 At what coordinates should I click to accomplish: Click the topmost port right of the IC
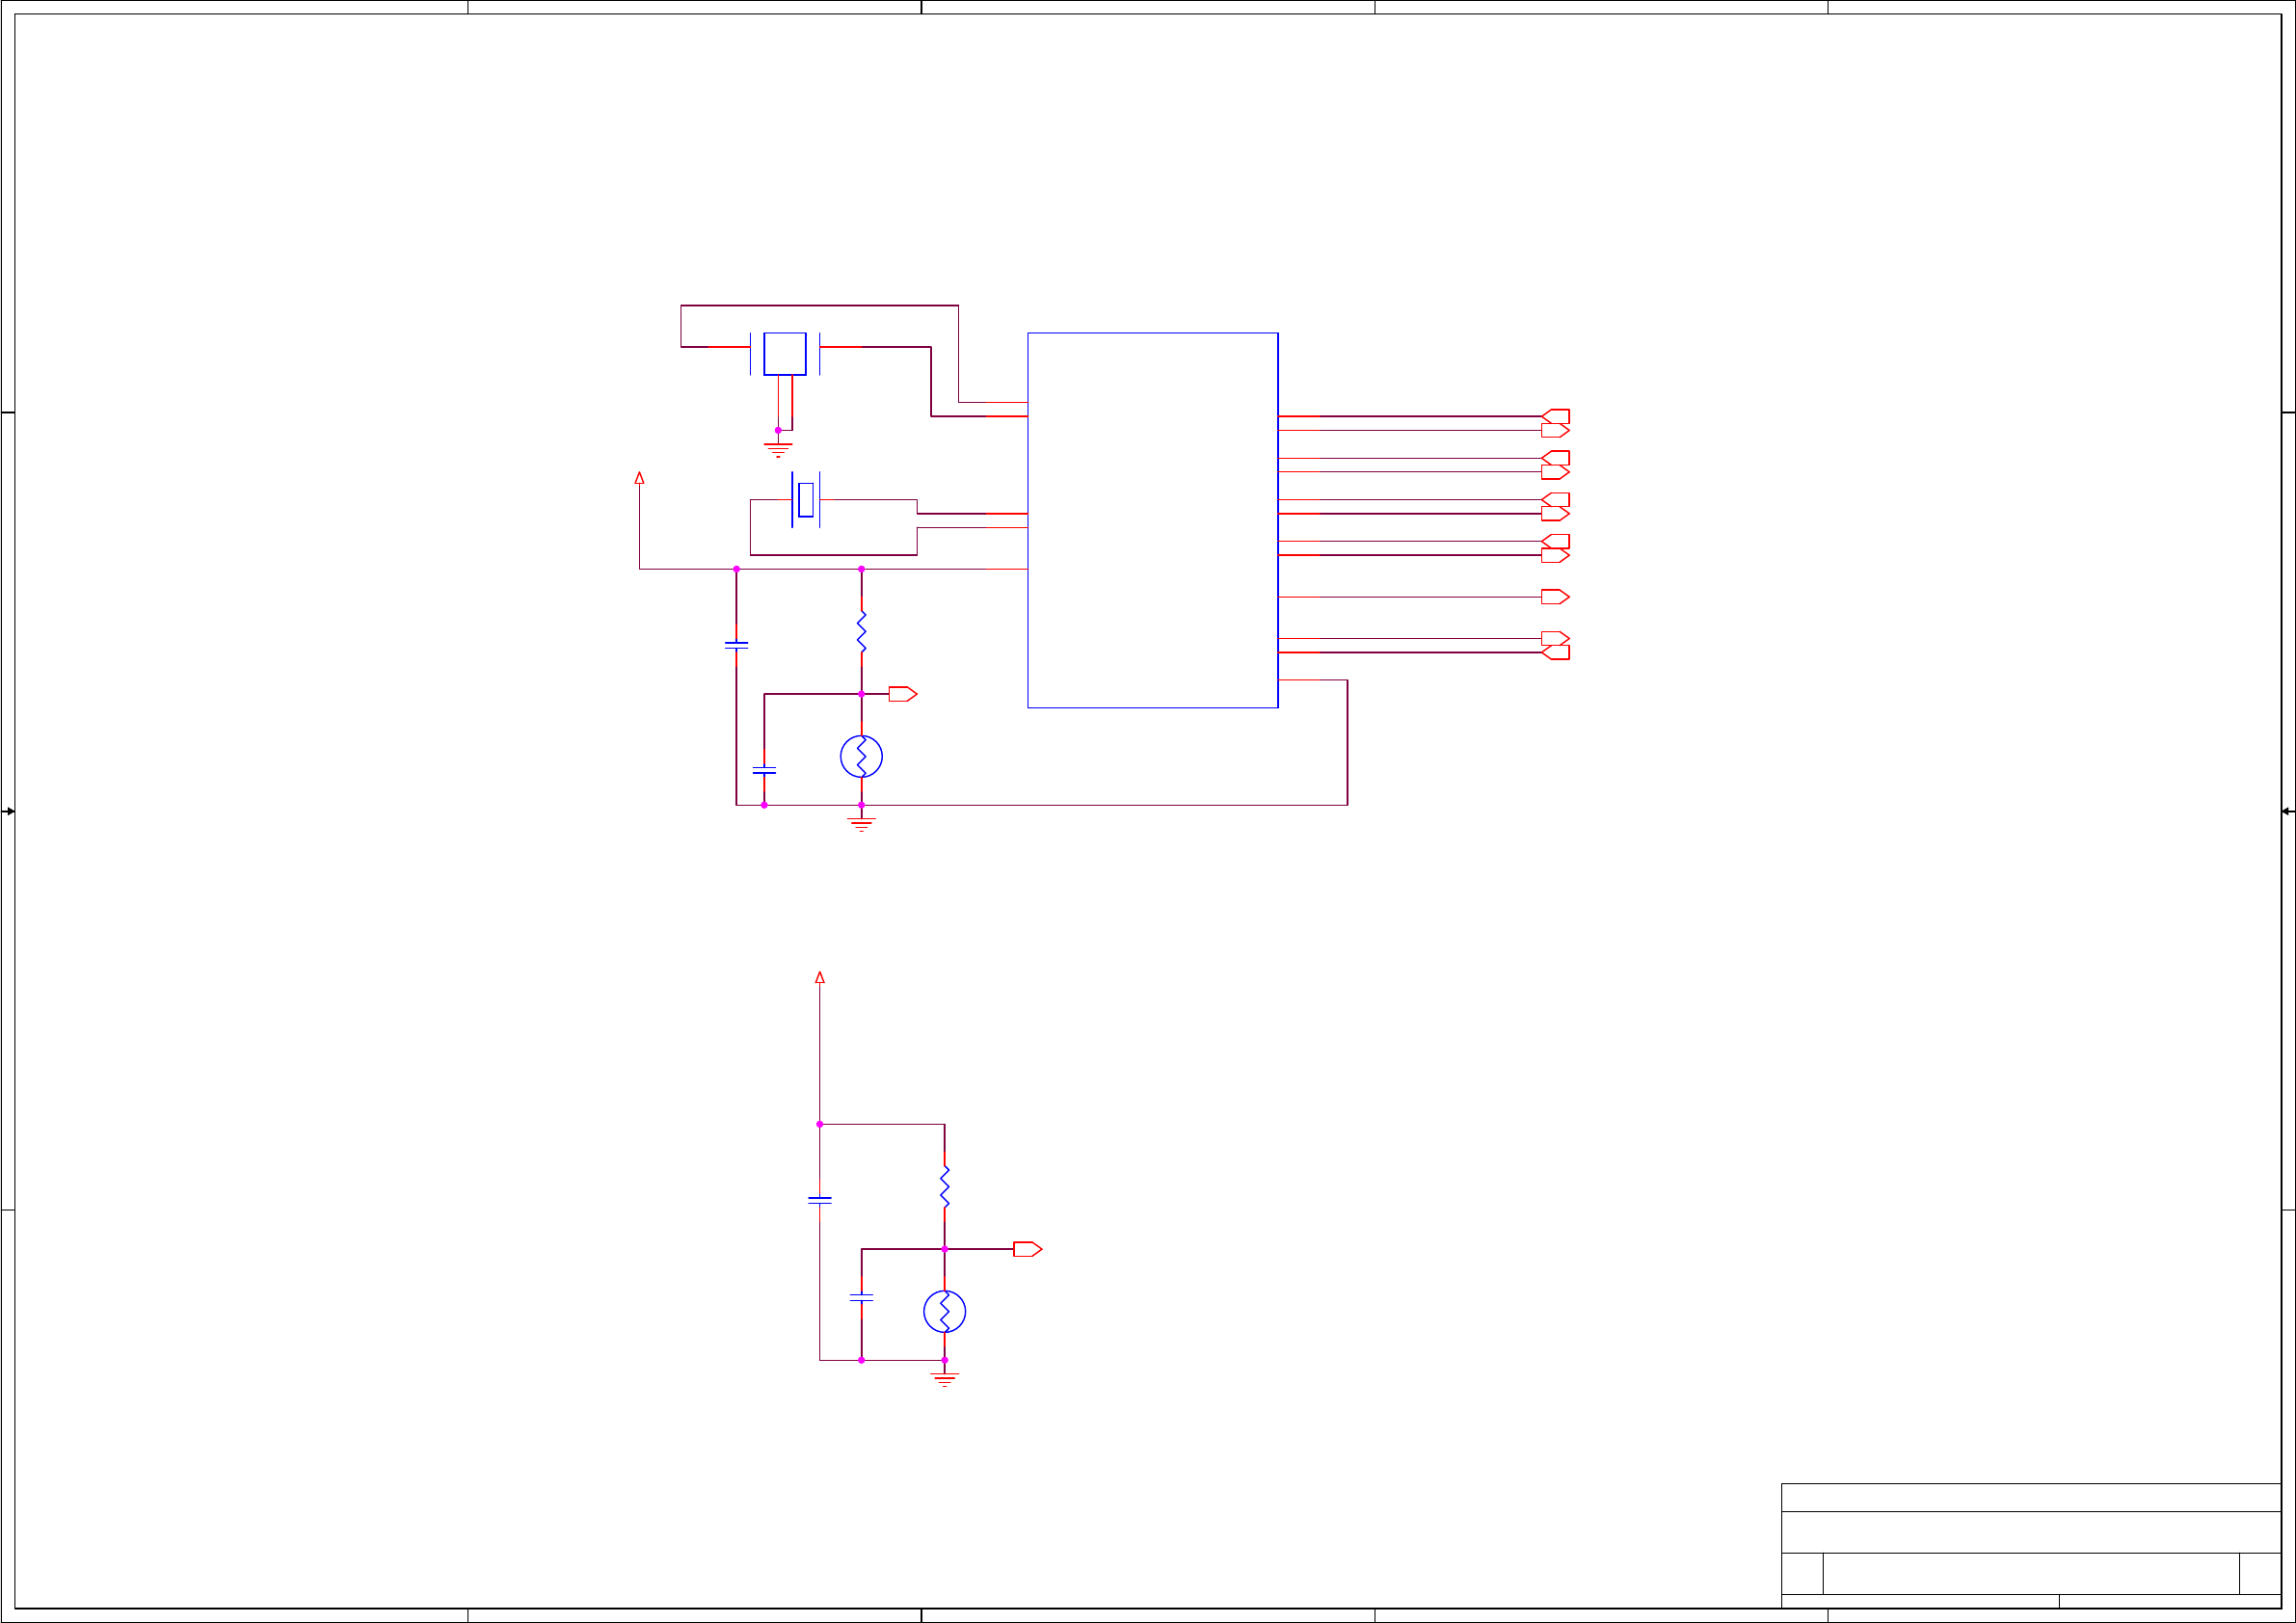point(1556,416)
